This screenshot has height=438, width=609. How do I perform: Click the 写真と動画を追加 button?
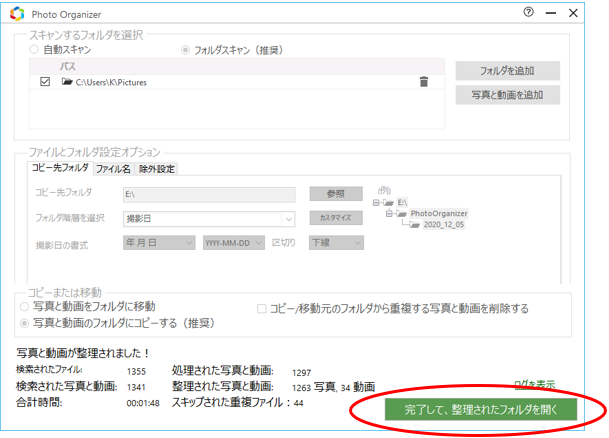click(508, 95)
